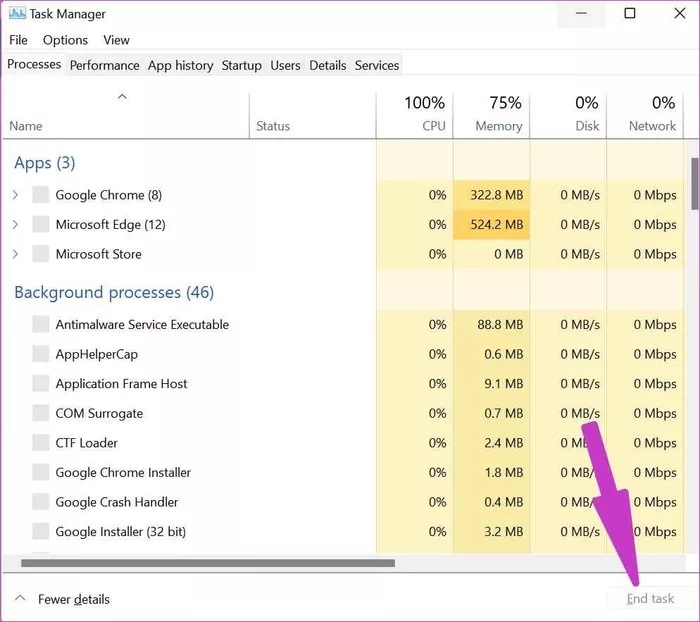
Task: Click the Microsoft Edge process icon
Action: pyautogui.click(x=41, y=225)
